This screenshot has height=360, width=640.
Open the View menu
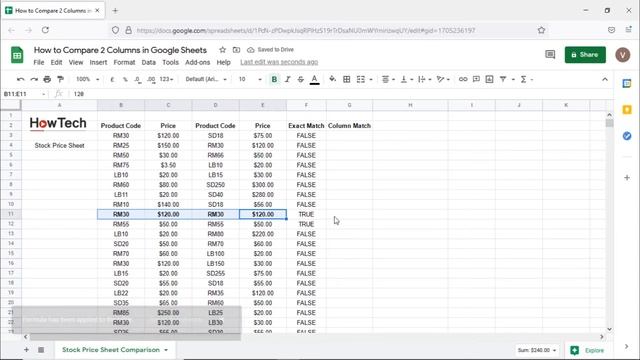point(76,62)
